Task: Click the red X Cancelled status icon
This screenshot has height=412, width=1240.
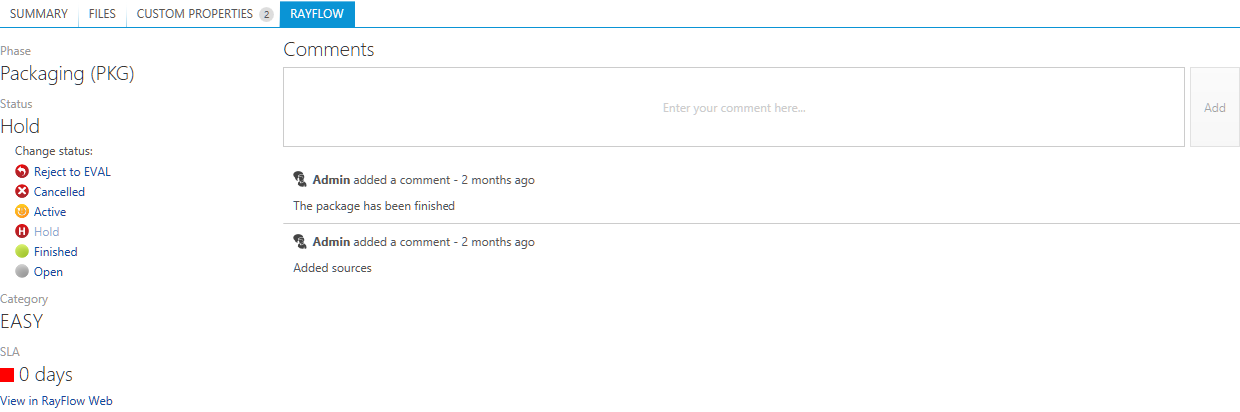Action: 22,192
